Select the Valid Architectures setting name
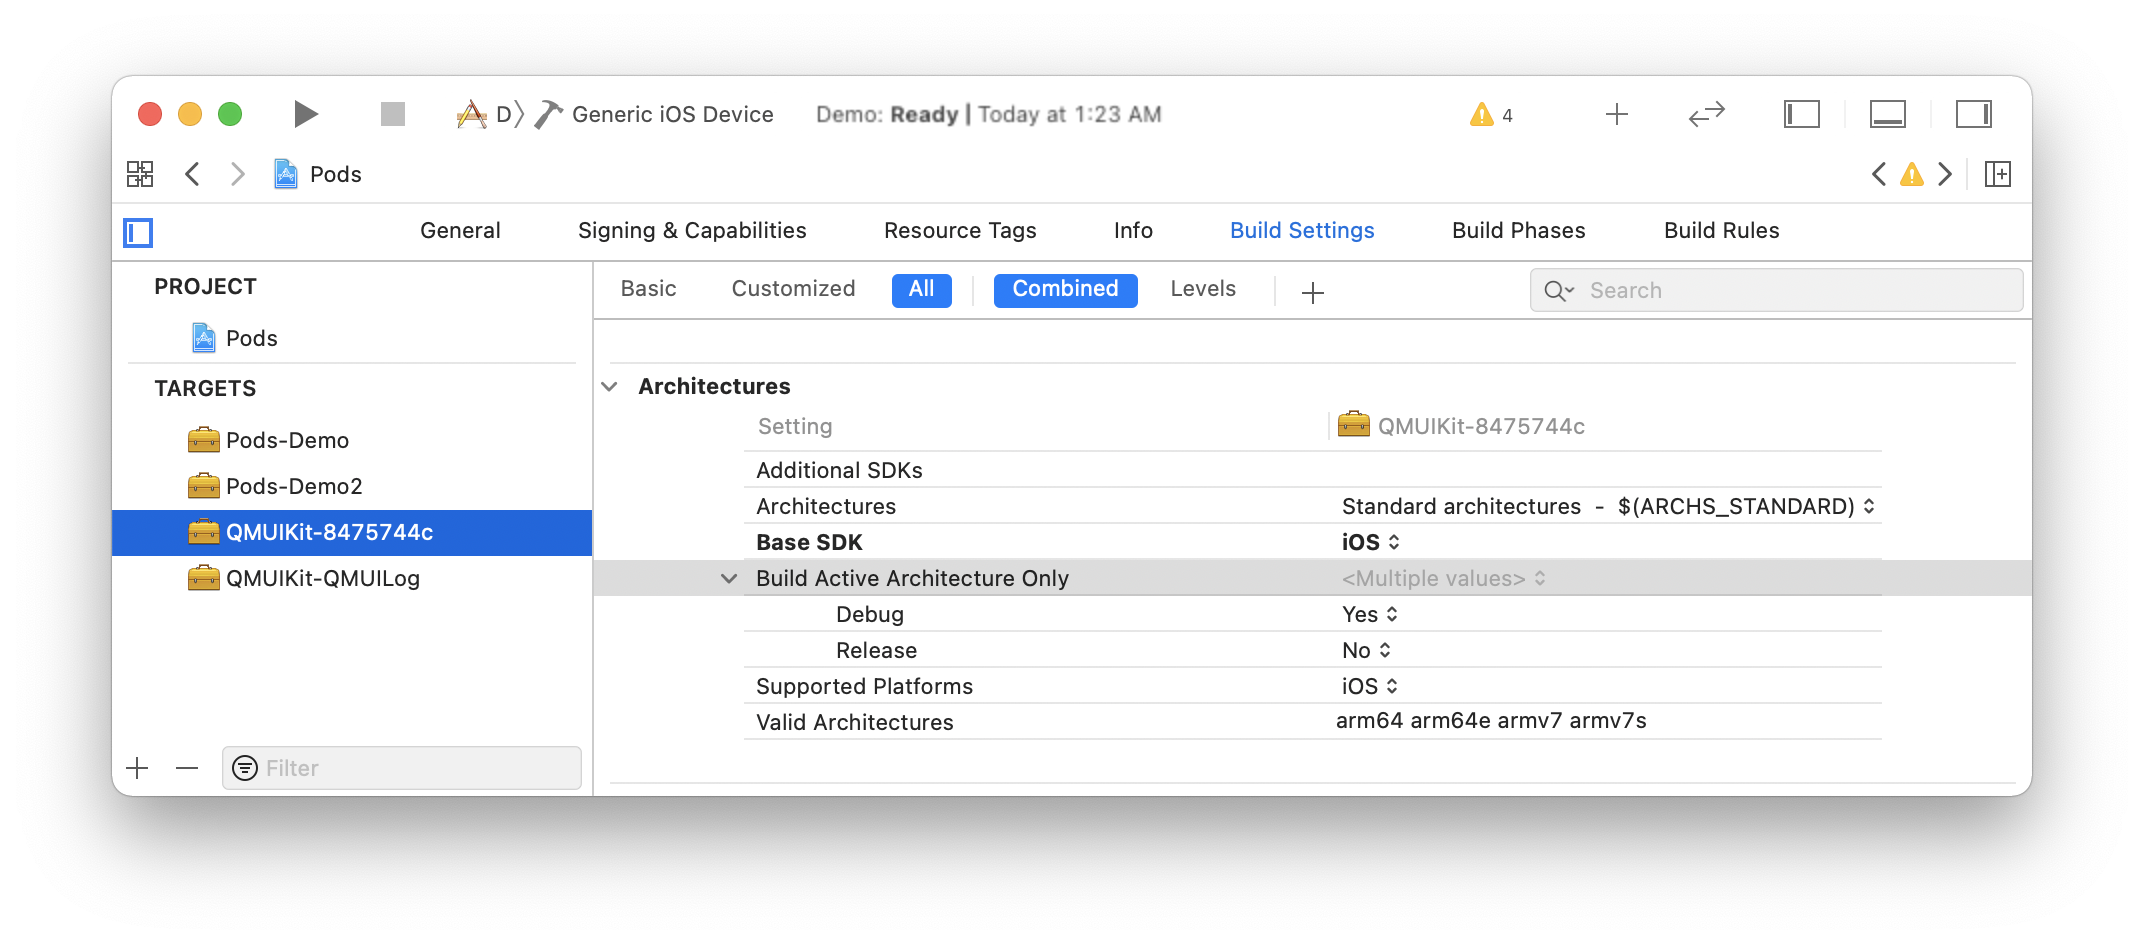Viewport: 2144px width, 944px height. 855,722
